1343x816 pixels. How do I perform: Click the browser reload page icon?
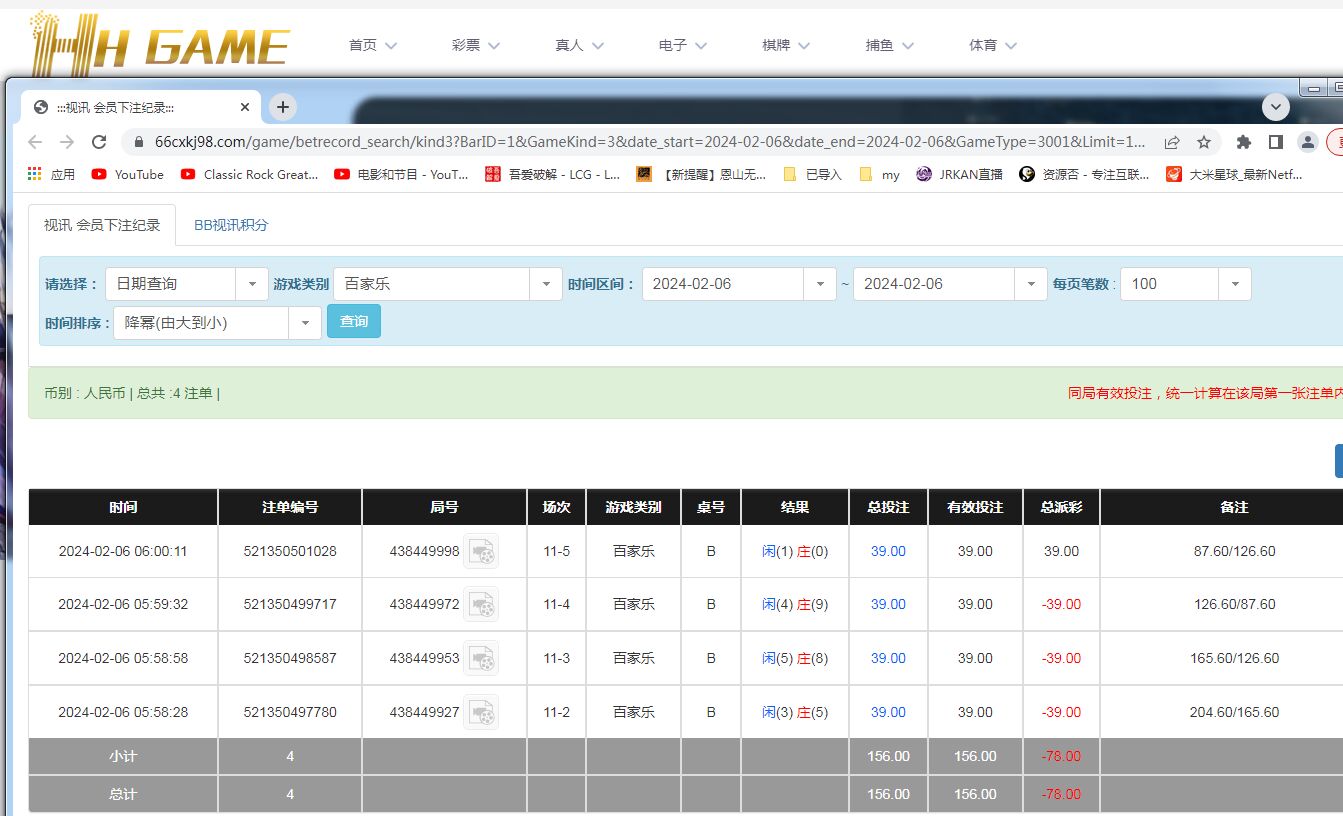coord(98,142)
